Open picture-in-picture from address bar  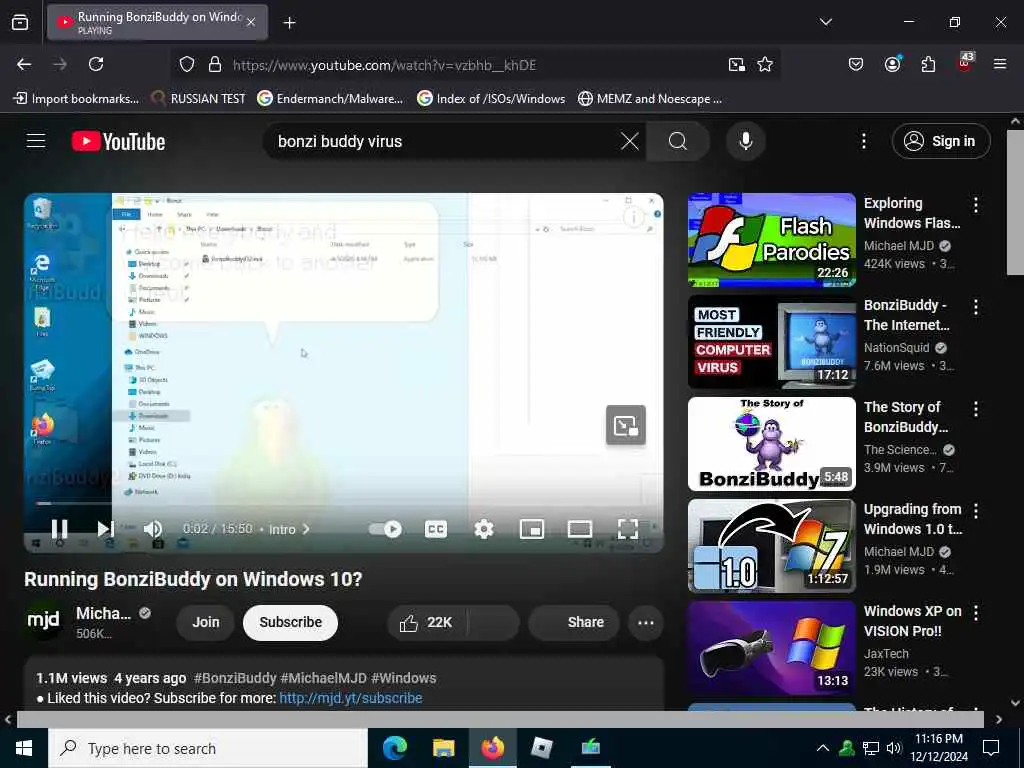pyautogui.click(x=737, y=65)
